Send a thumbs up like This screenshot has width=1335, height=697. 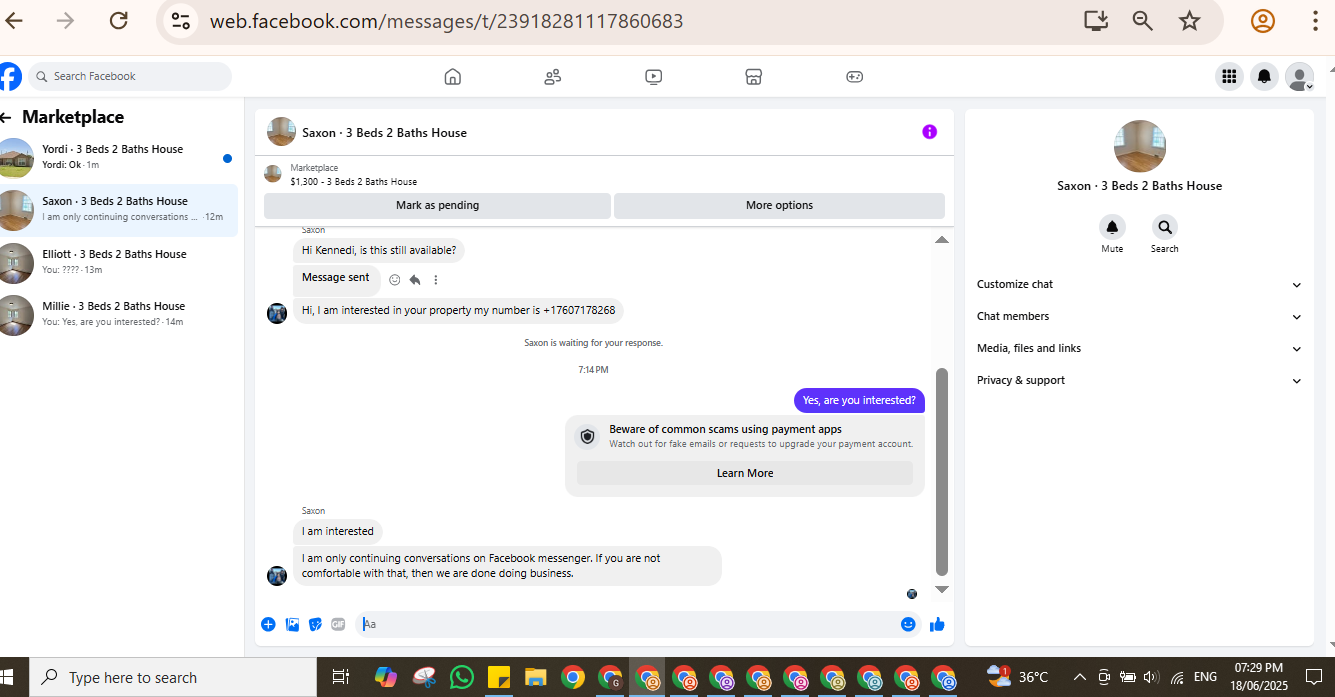pyautogui.click(x=937, y=624)
